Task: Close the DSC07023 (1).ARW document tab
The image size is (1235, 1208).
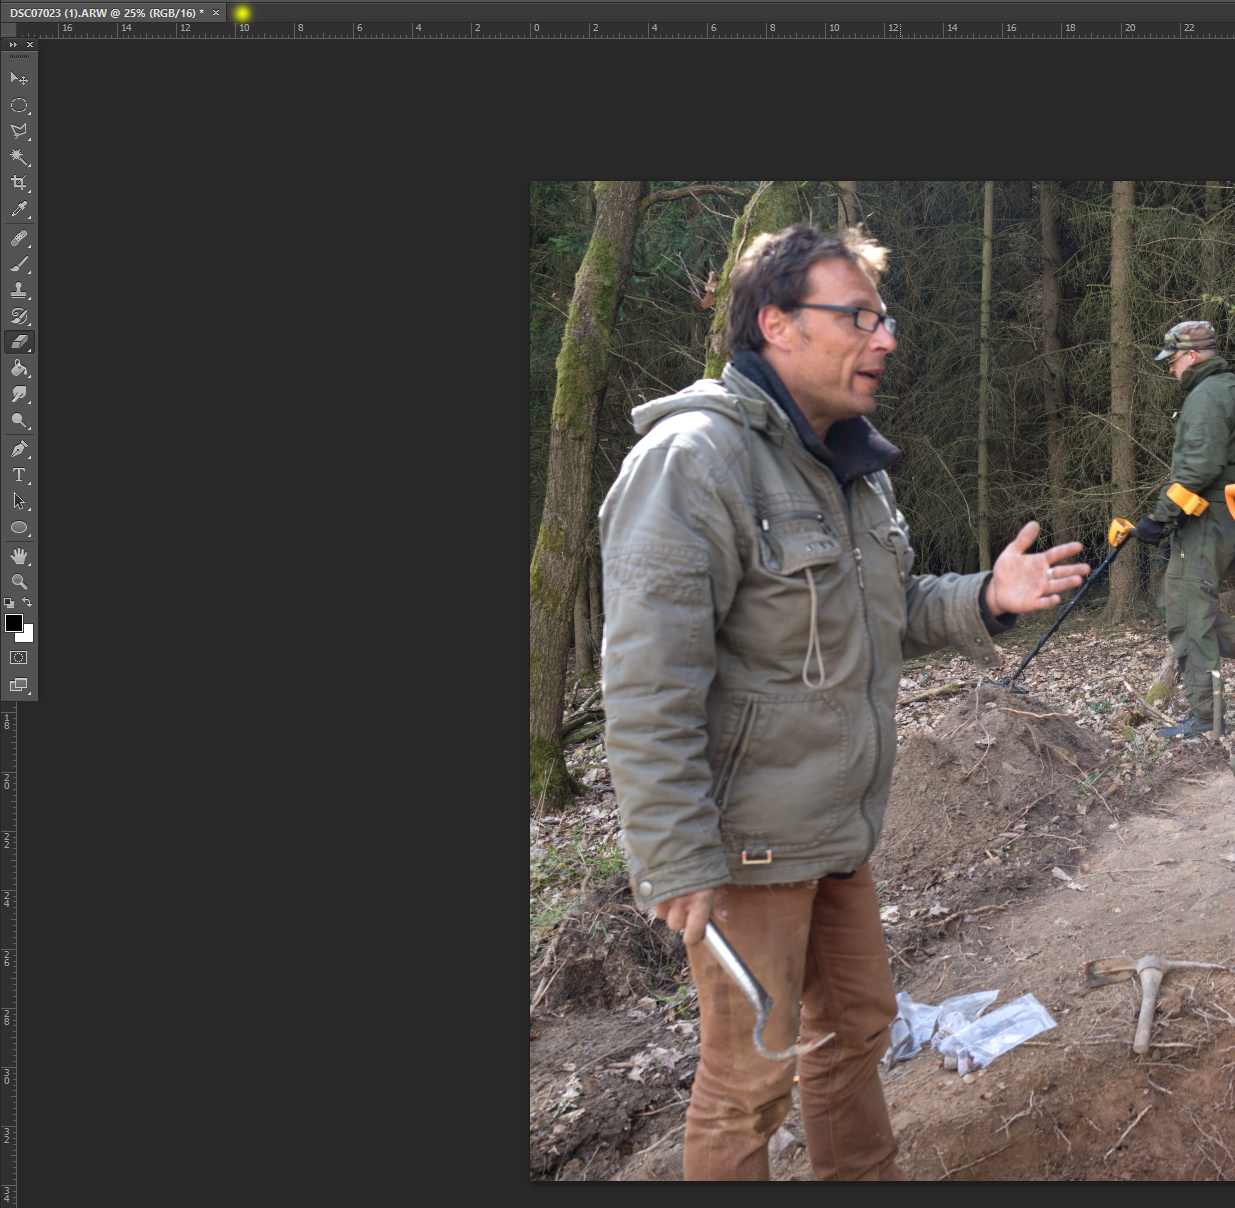Action: point(216,13)
